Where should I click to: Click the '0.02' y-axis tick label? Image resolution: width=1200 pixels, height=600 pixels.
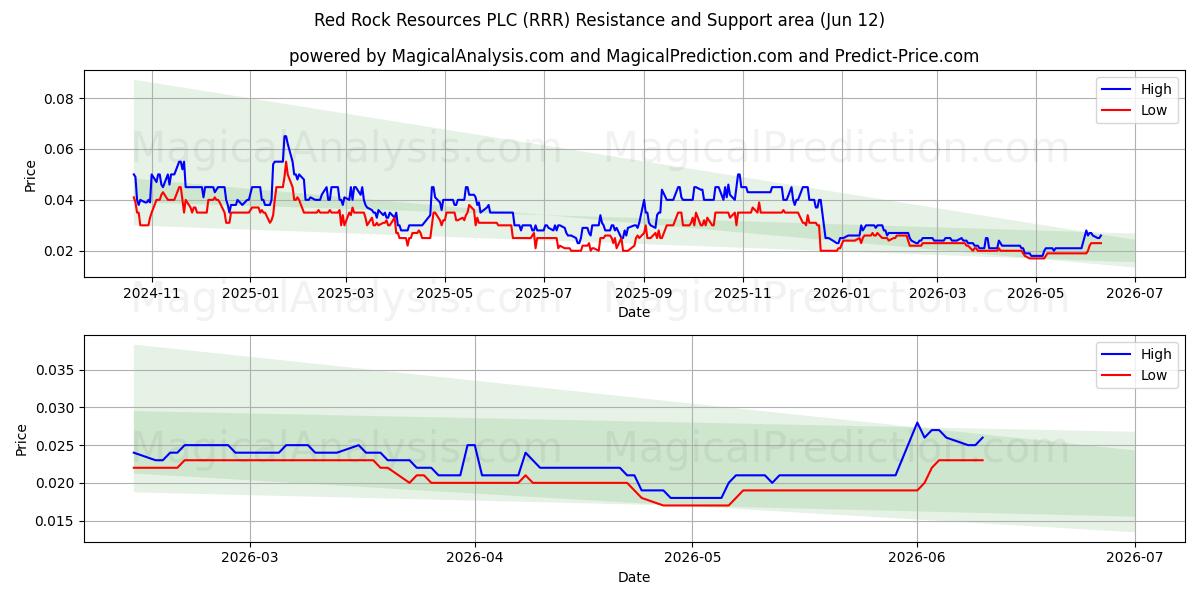click(61, 252)
